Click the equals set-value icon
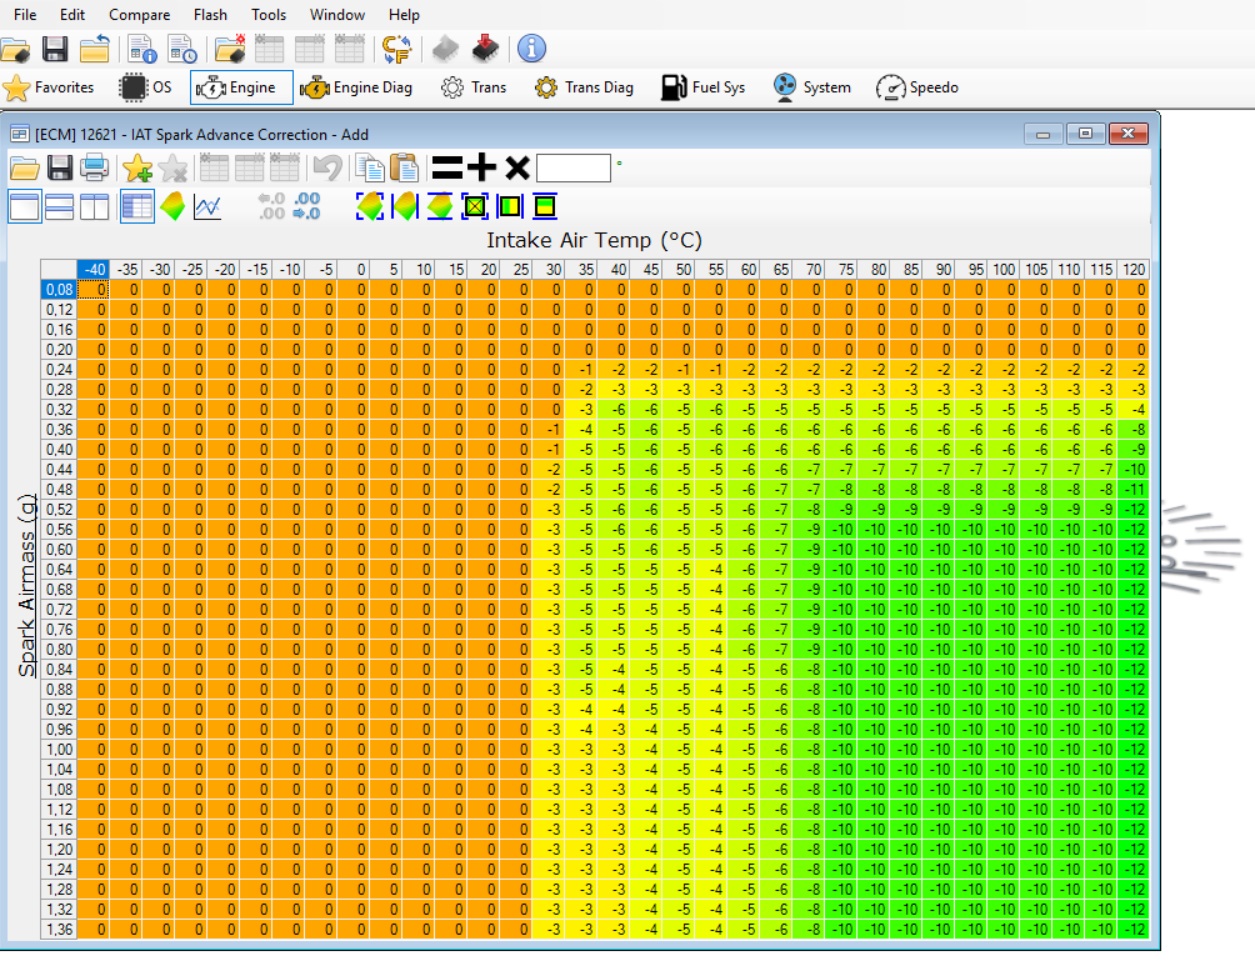This screenshot has width=1255, height=963. (447, 168)
